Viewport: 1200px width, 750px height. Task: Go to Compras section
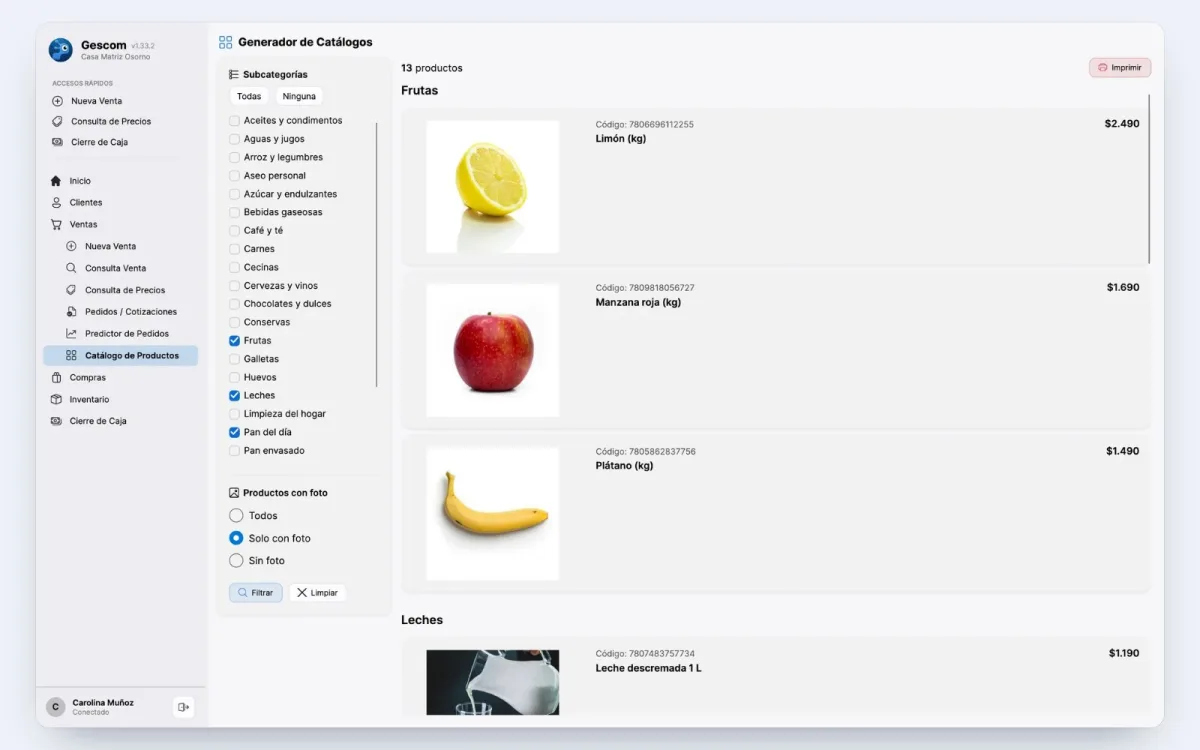tap(120, 378)
